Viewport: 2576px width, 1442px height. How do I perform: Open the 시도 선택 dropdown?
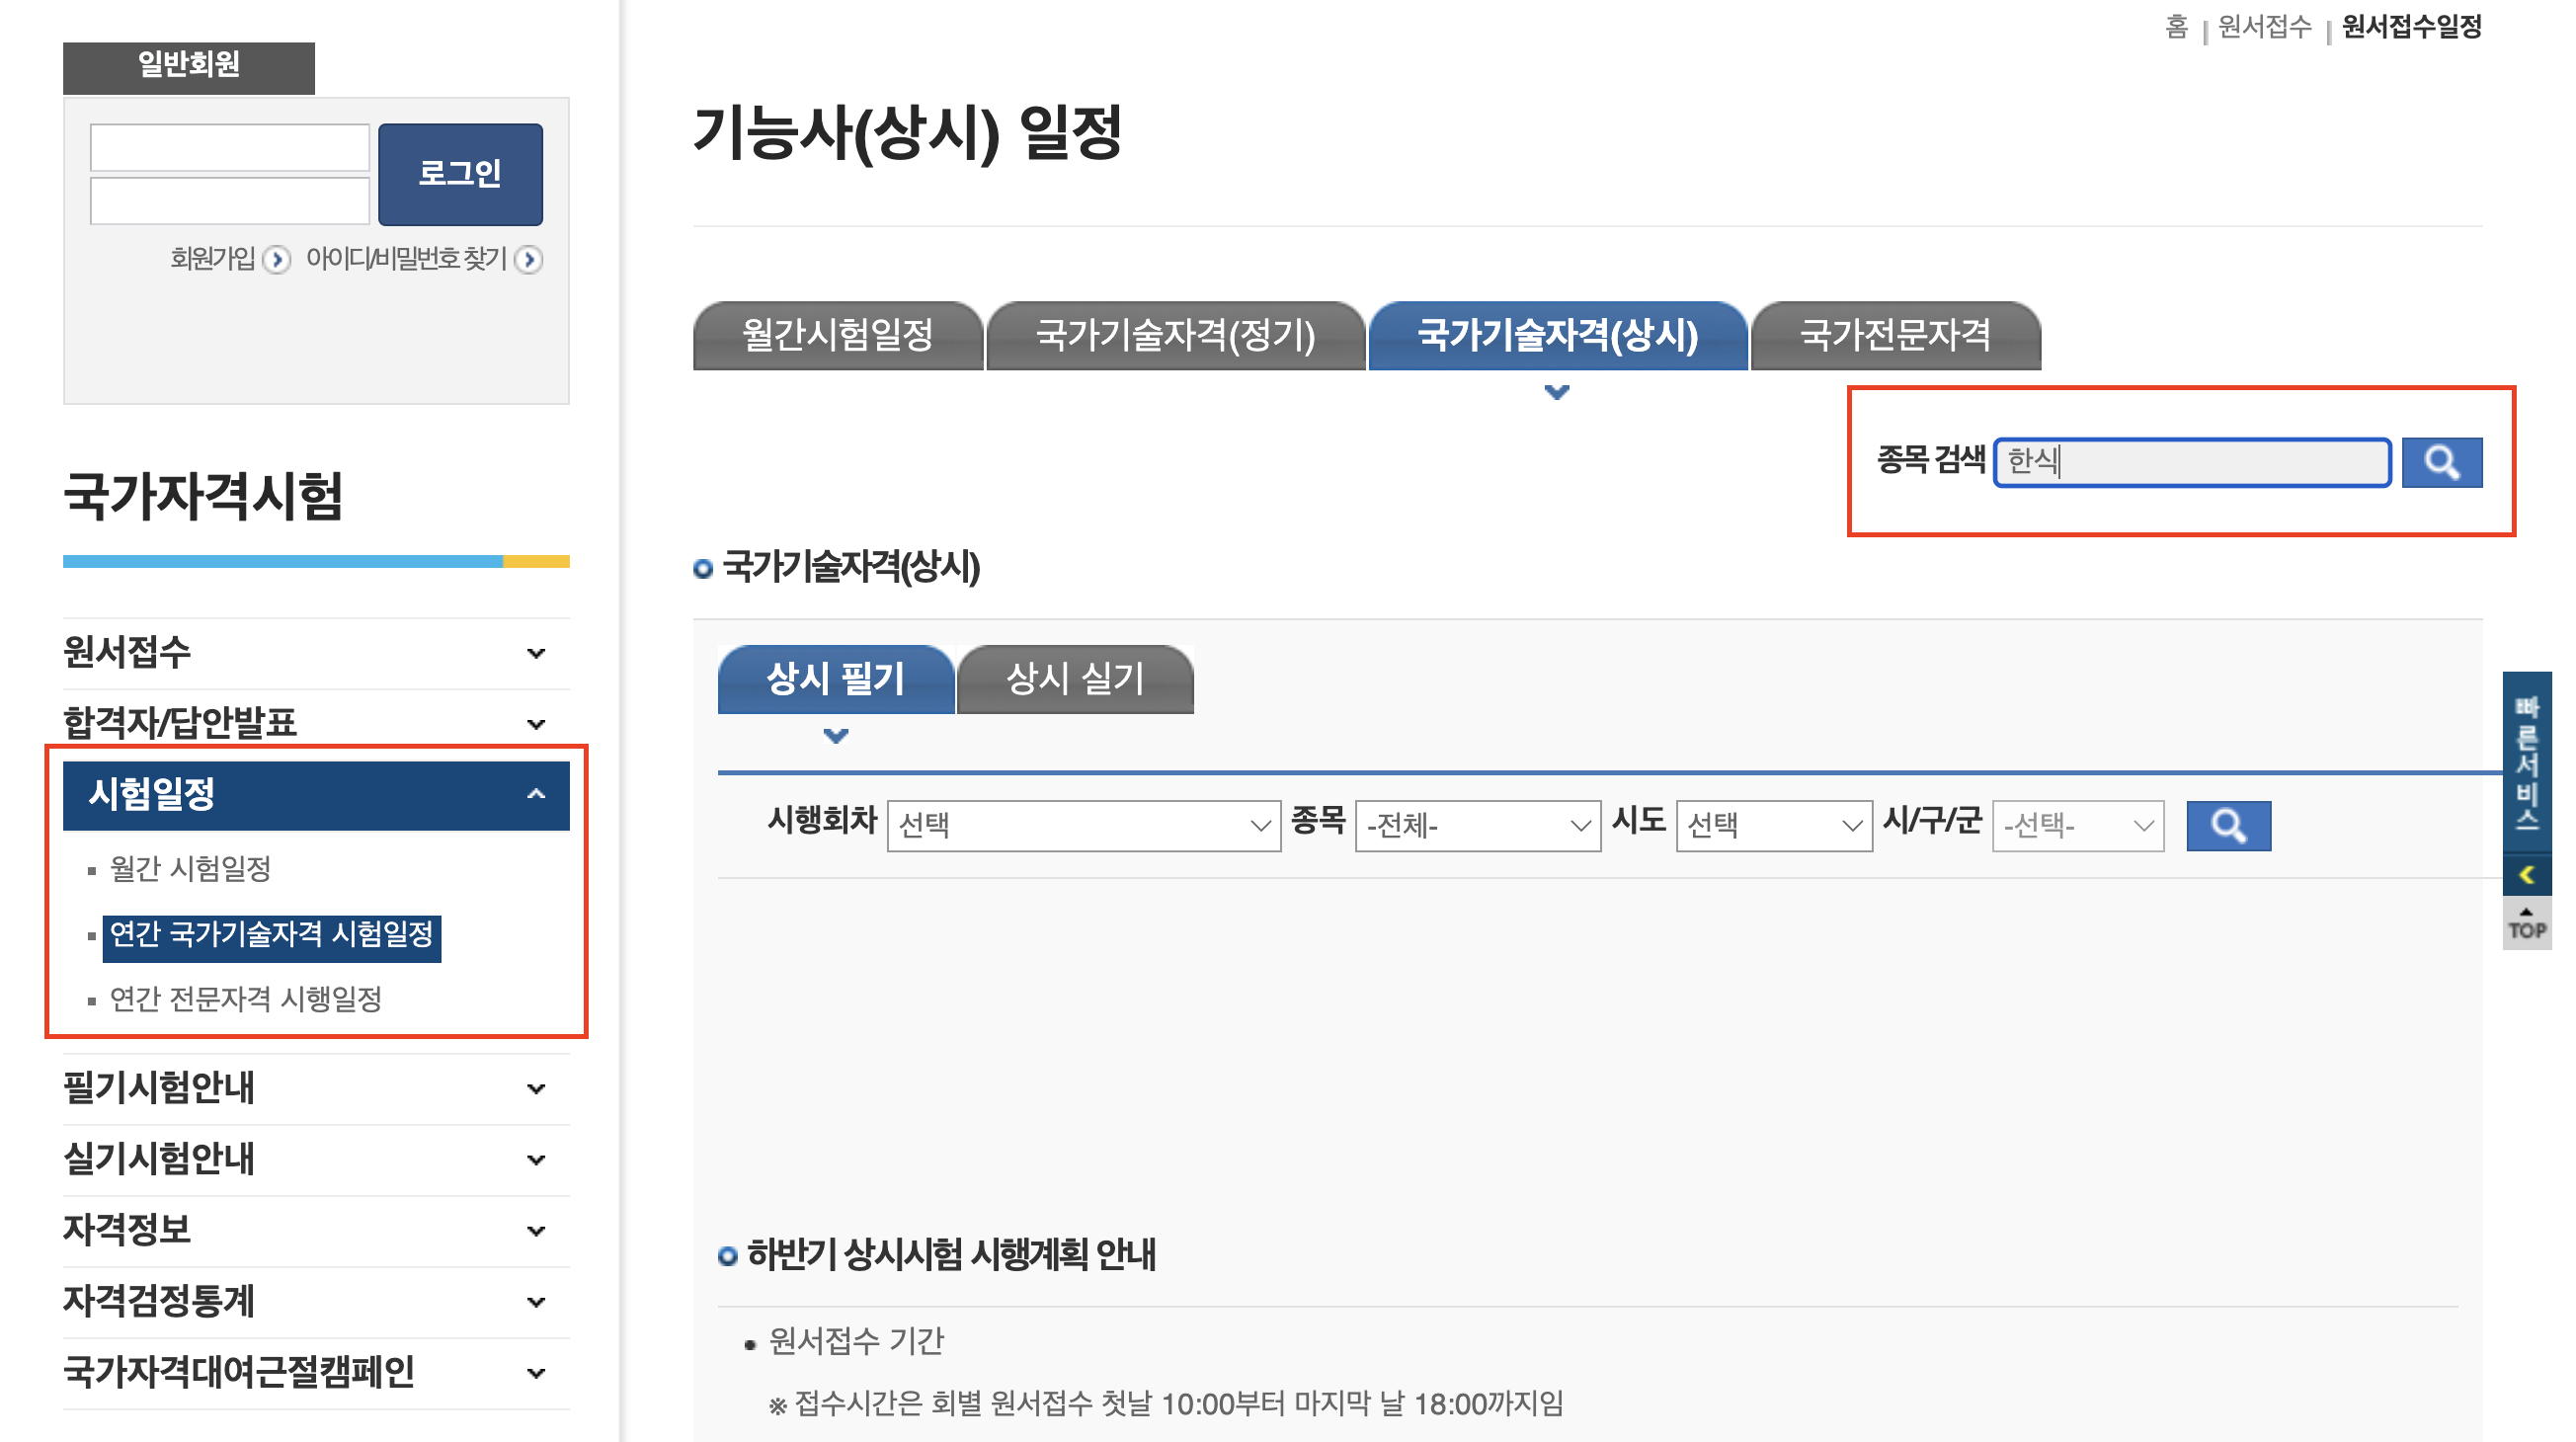tap(1773, 825)
